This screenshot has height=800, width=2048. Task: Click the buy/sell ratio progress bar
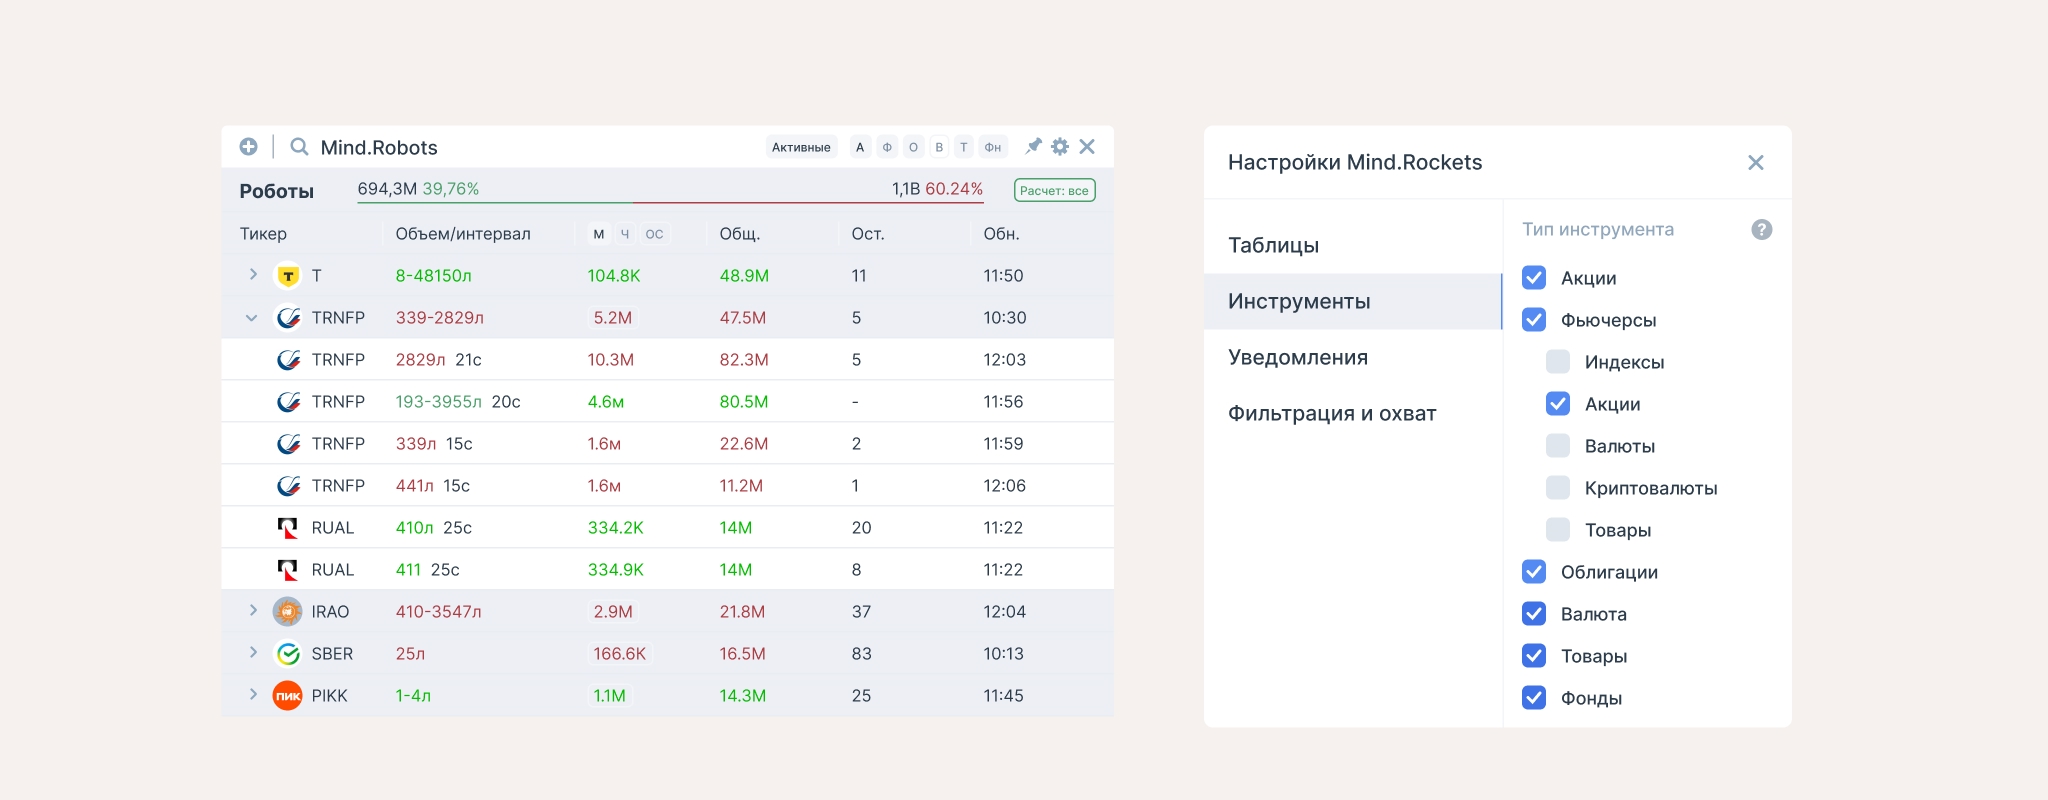pos(670,202)
